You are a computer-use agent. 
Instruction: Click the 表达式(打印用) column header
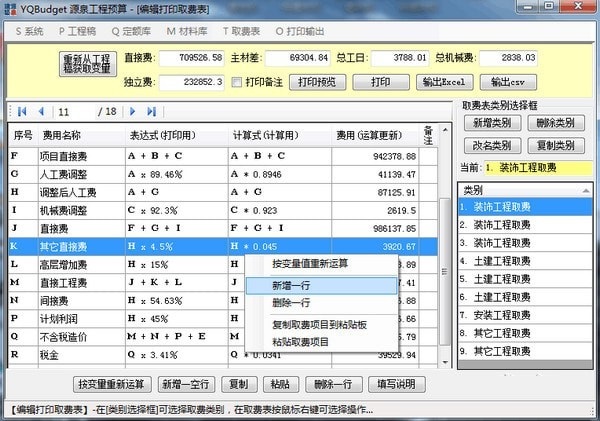[177, 135]
